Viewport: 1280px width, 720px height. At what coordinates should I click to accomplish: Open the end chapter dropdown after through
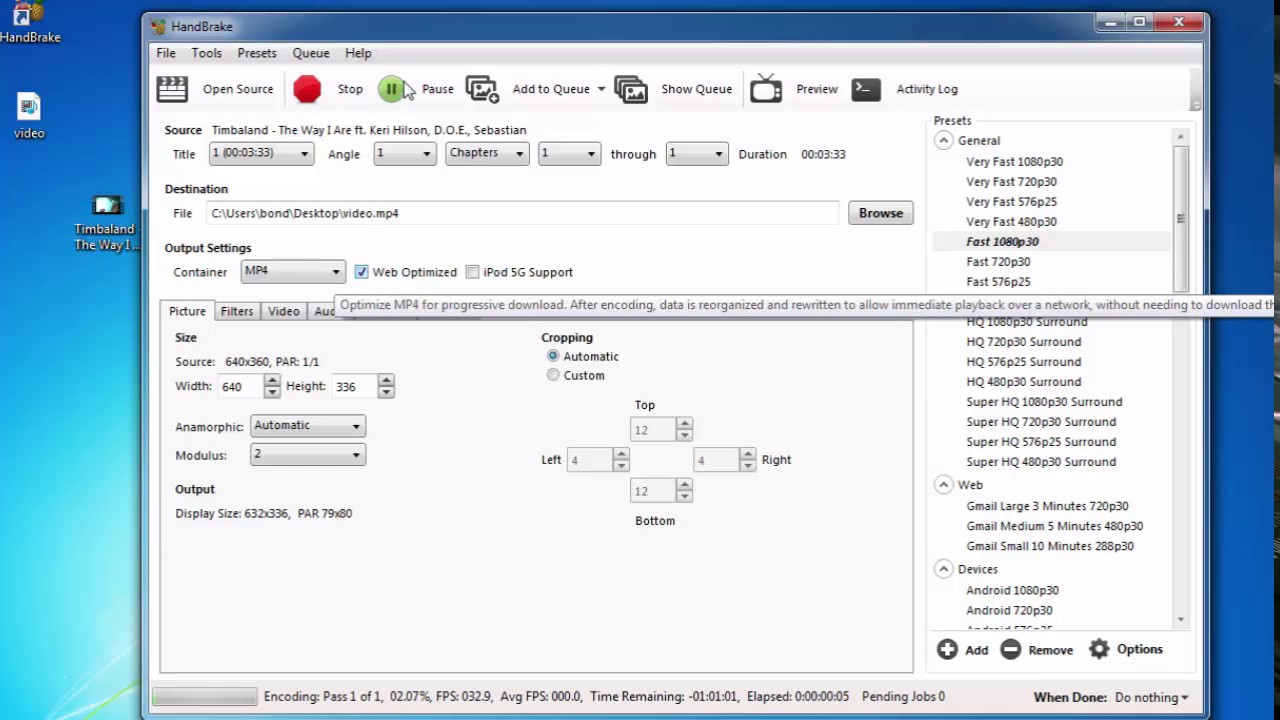tap(697, 153)
